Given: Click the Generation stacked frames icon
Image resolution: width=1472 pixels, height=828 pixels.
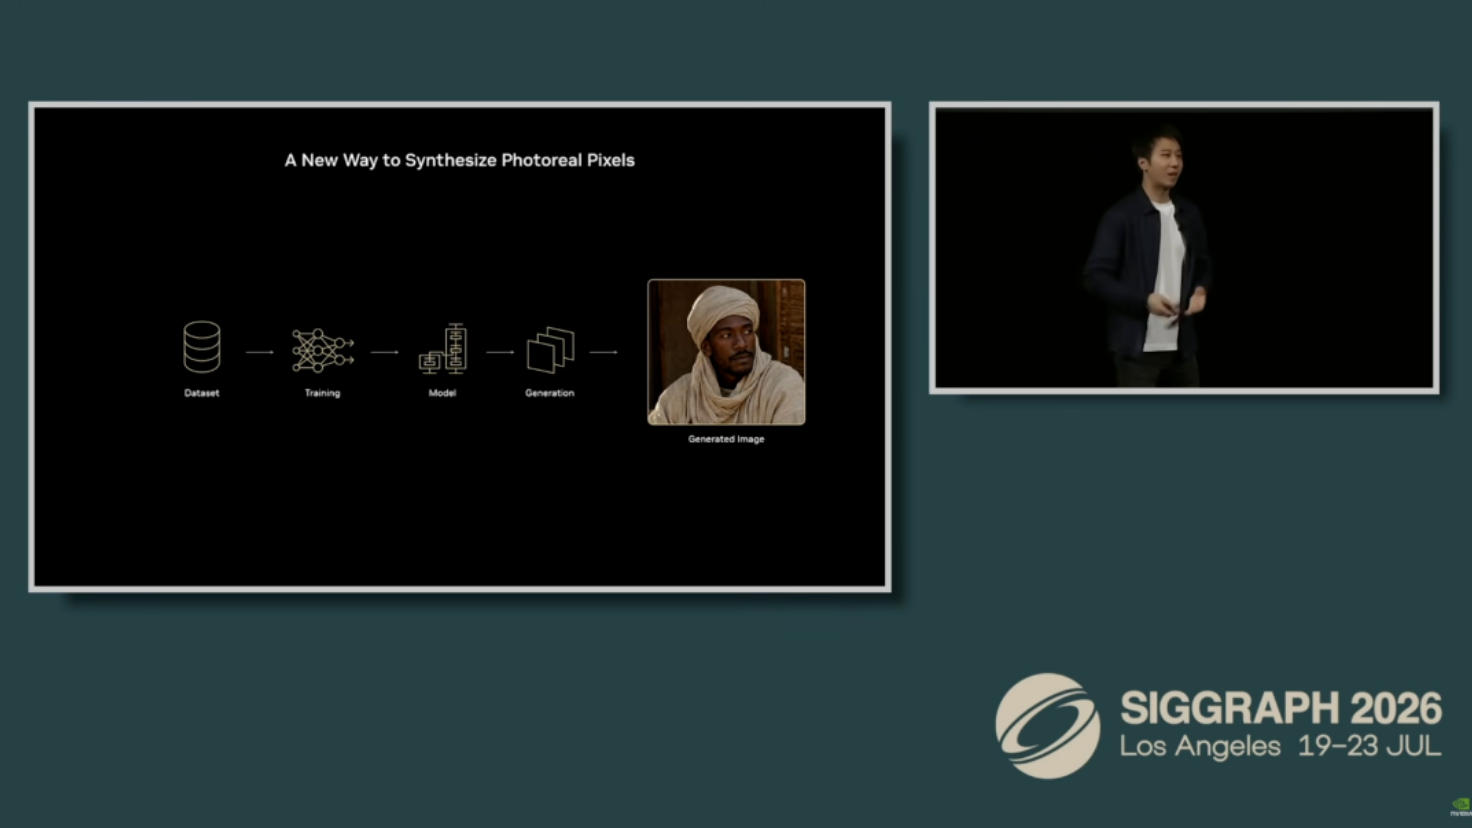Looking at the screenshot, I should pos(550,350).
